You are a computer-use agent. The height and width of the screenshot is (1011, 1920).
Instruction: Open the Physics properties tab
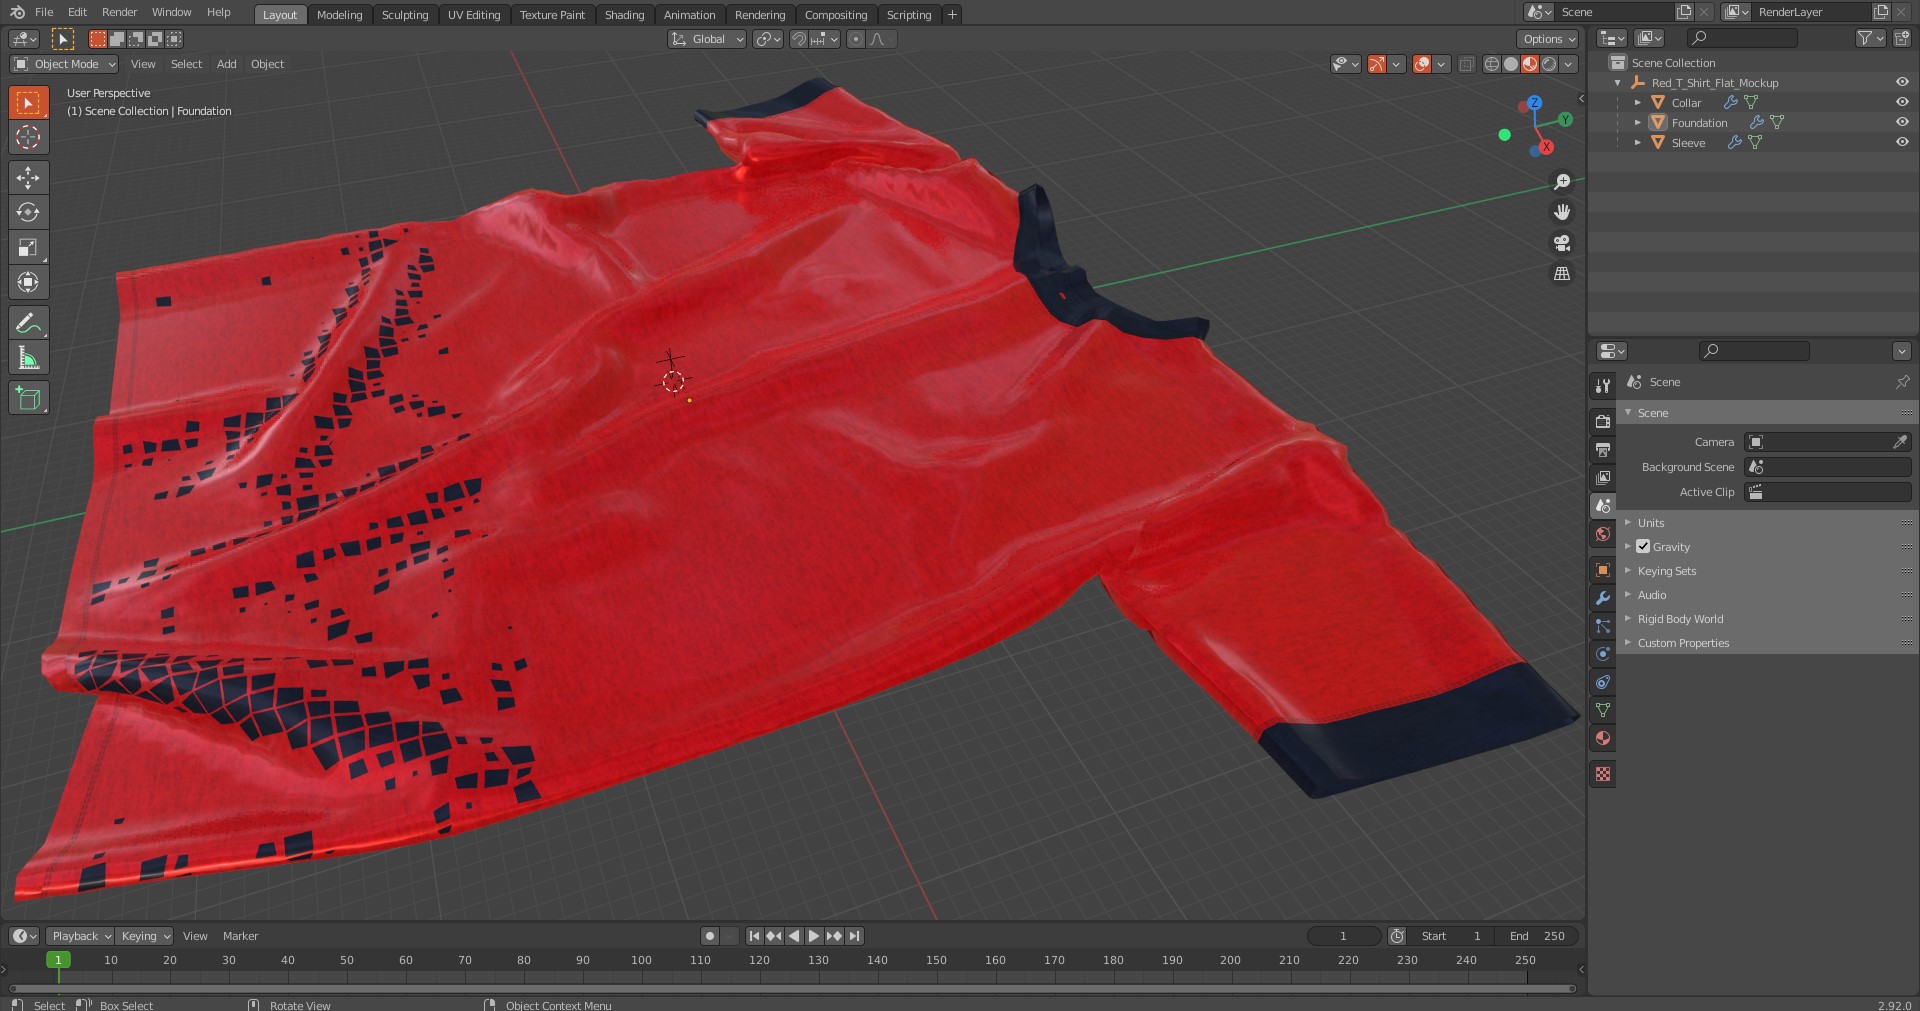(x=1603, y=654)
